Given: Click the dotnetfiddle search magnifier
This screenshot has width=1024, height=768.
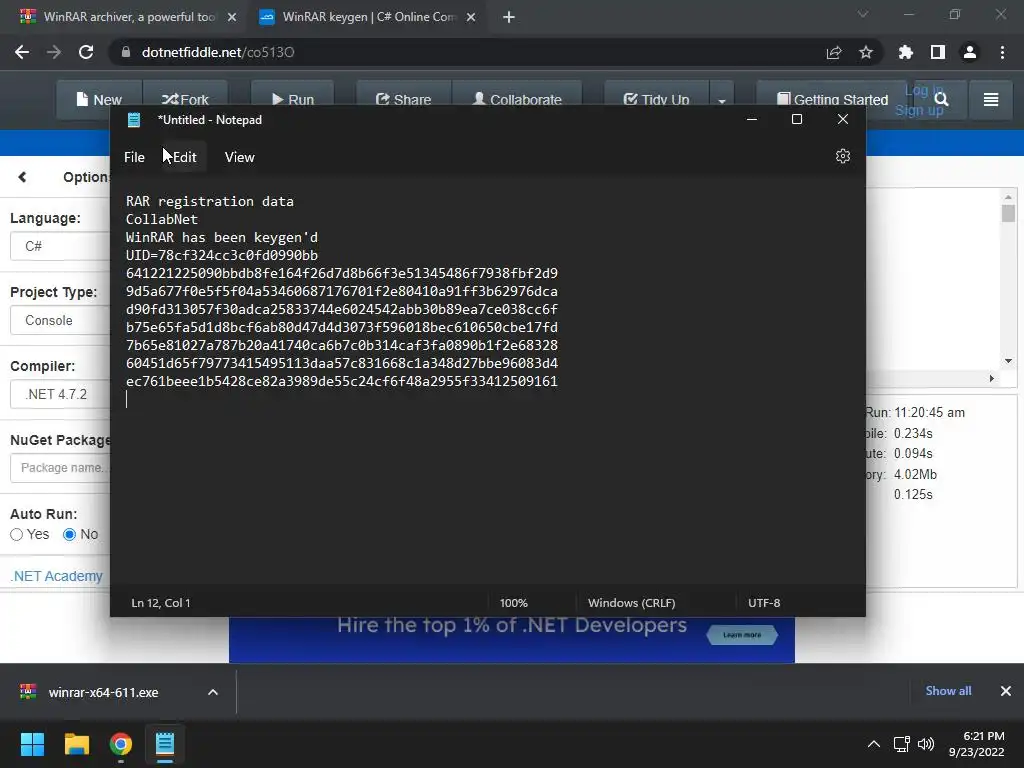Looking at the screenshot, I should click(x=941, y=99).
